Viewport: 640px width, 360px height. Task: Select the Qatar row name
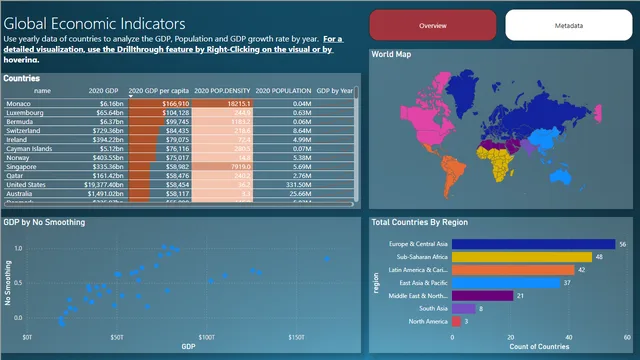pos(14,176)
